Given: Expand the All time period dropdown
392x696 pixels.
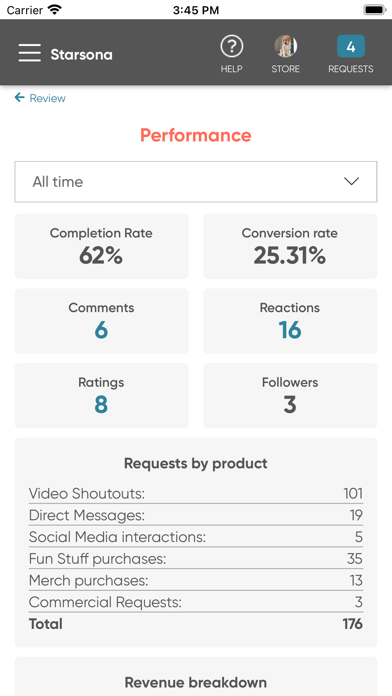Looking at the screenshot, I should coord(196,182).
